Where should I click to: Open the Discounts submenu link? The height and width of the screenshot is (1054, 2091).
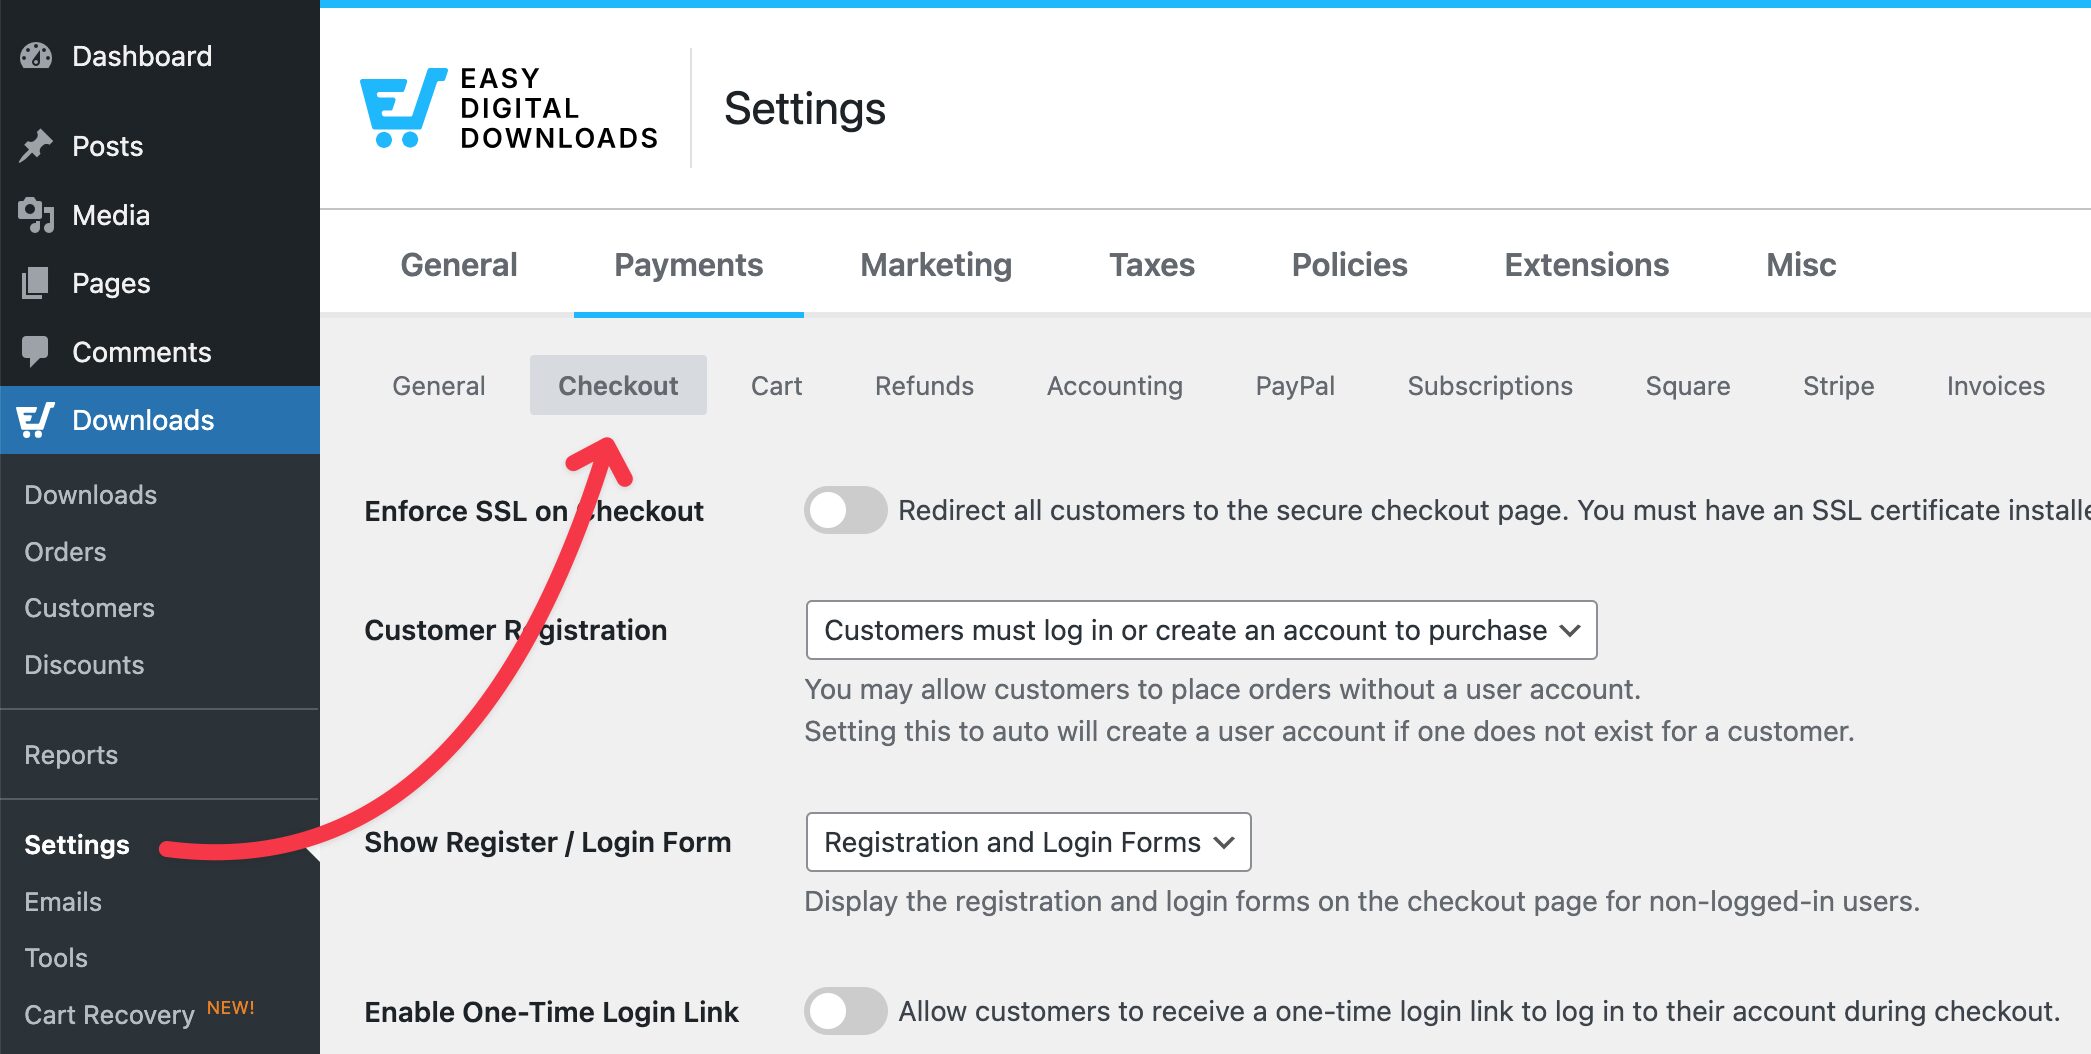point(84,665)
